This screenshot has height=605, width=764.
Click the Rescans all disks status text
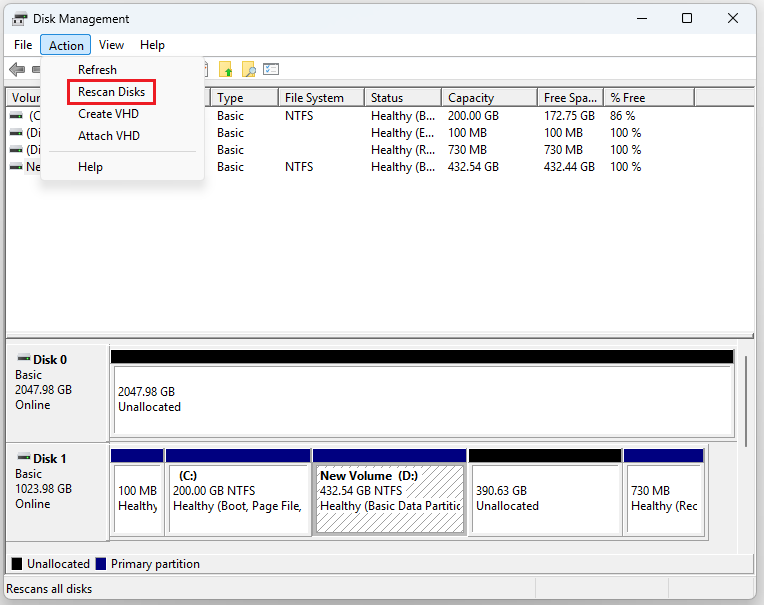pos(49,589)
